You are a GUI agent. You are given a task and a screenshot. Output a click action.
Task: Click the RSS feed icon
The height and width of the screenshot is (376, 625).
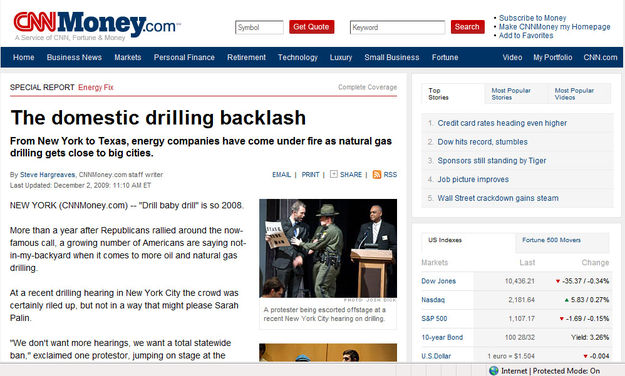[377, 174]
